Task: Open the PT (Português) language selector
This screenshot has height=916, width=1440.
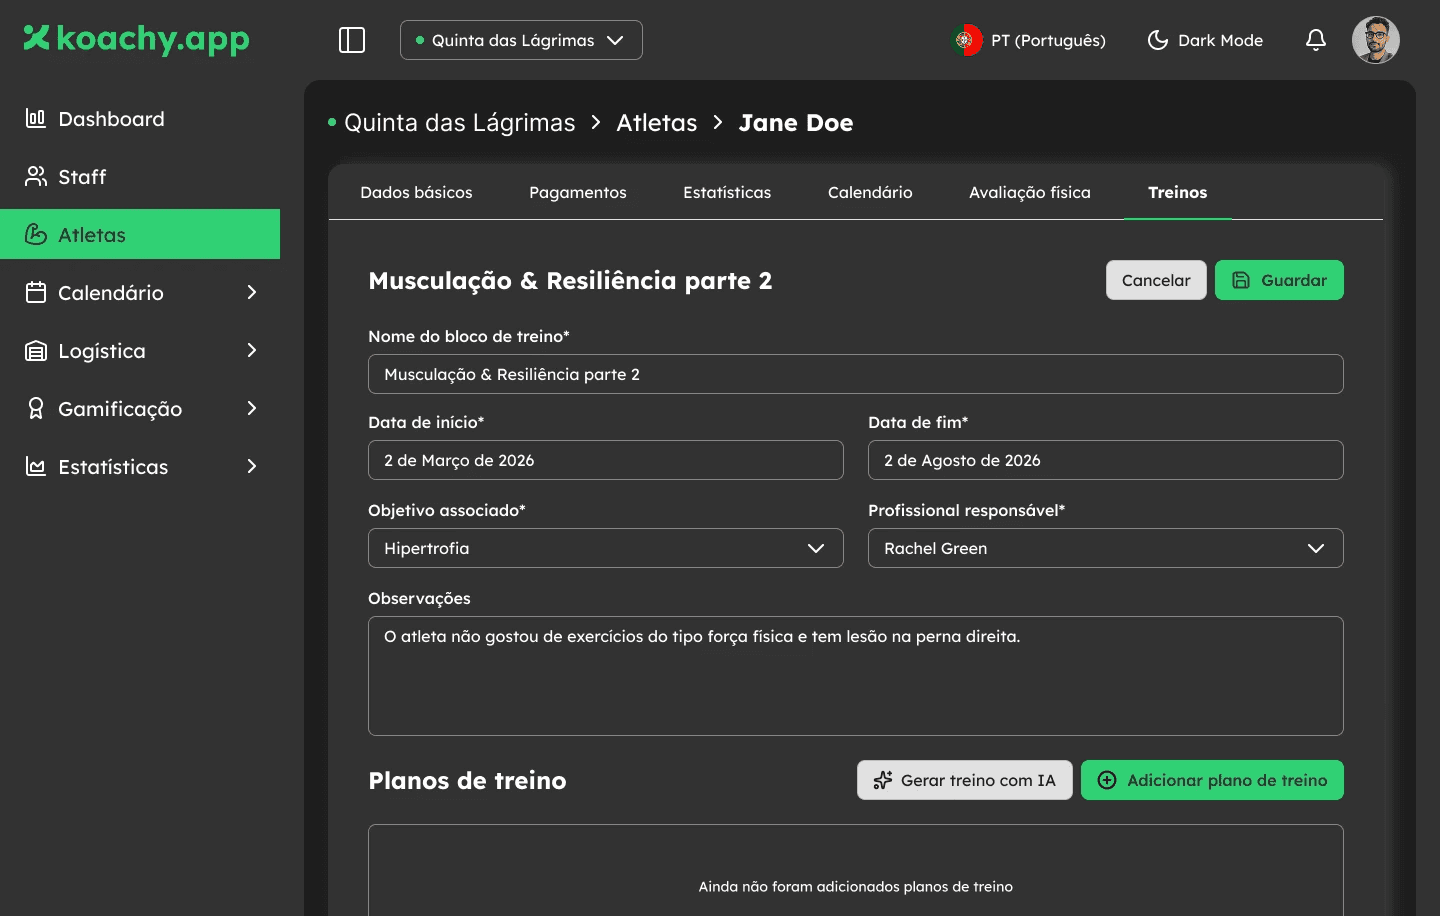Action: (x=1029, y=40)
